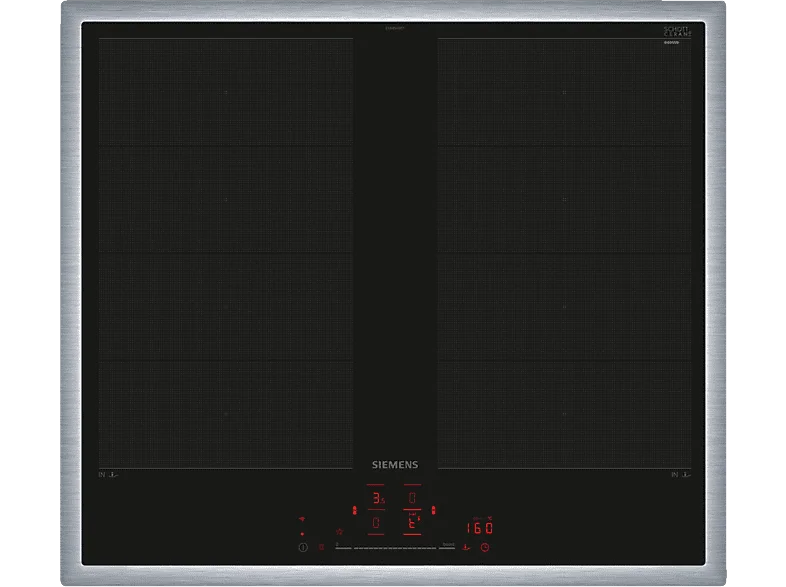Viewport: 786px width, 587px height.
Task: Tap the right flex zone link symbol
Action: coord(434,510)
